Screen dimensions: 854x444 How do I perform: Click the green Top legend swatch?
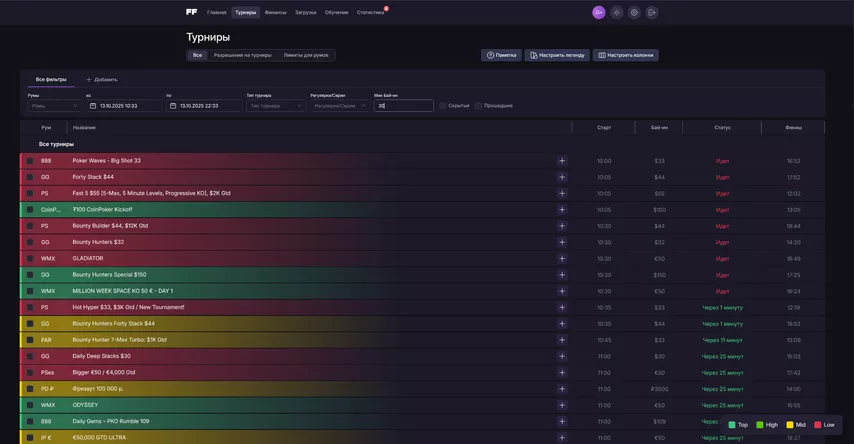pos(732,425)
